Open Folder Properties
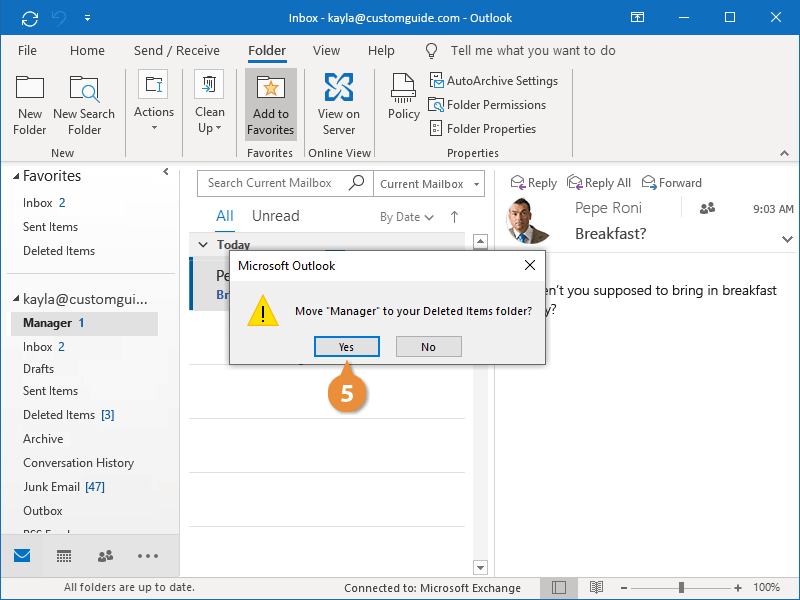 click(x=483, y=129)
